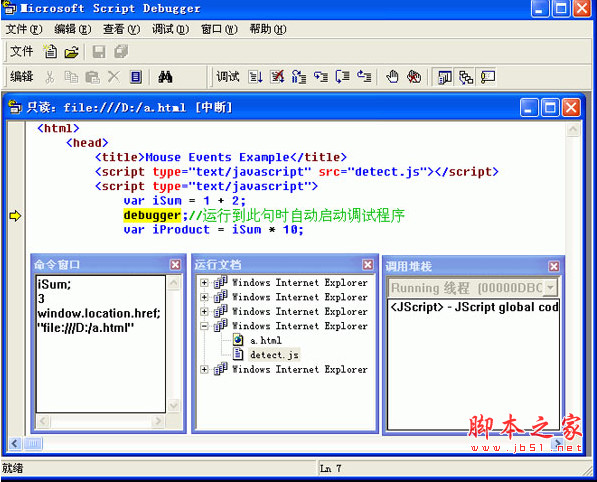Click the Stop Debugging icon

pos(277,77)
